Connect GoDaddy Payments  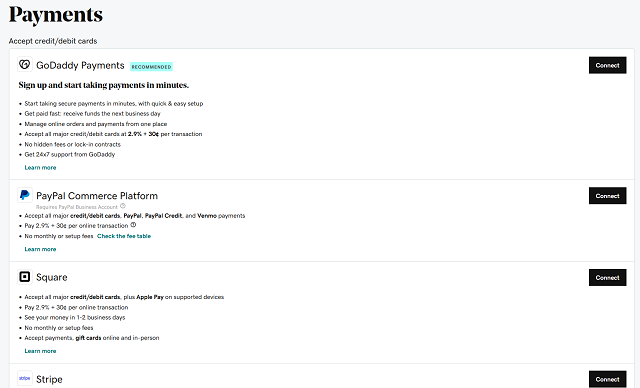tap(607, 65)
